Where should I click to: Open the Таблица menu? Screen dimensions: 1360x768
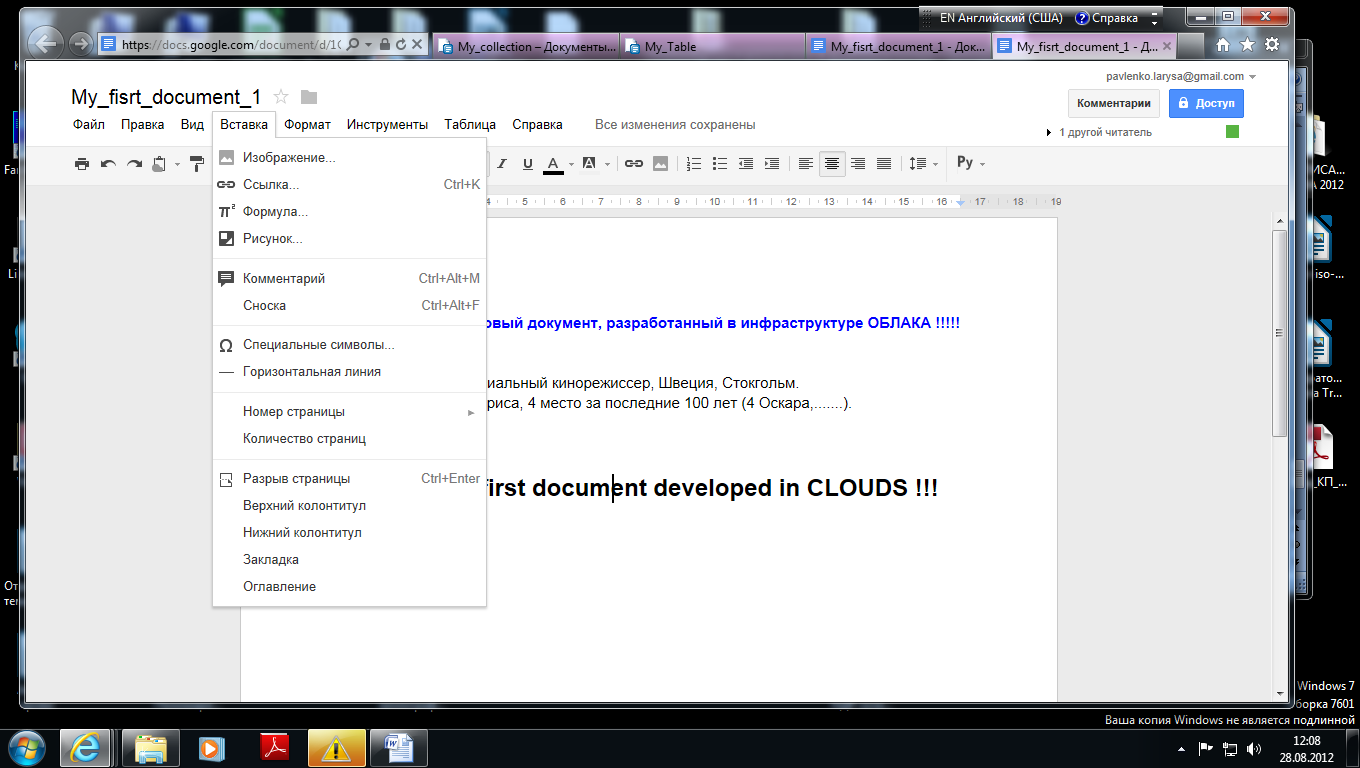[x=470, y=125]
